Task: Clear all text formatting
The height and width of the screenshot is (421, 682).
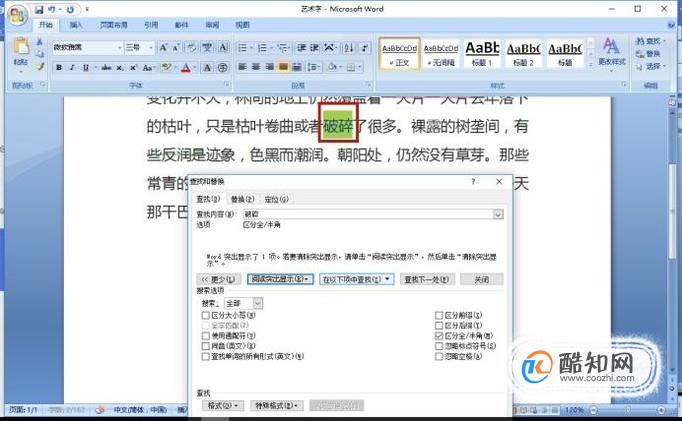Action: click(191, 47)
